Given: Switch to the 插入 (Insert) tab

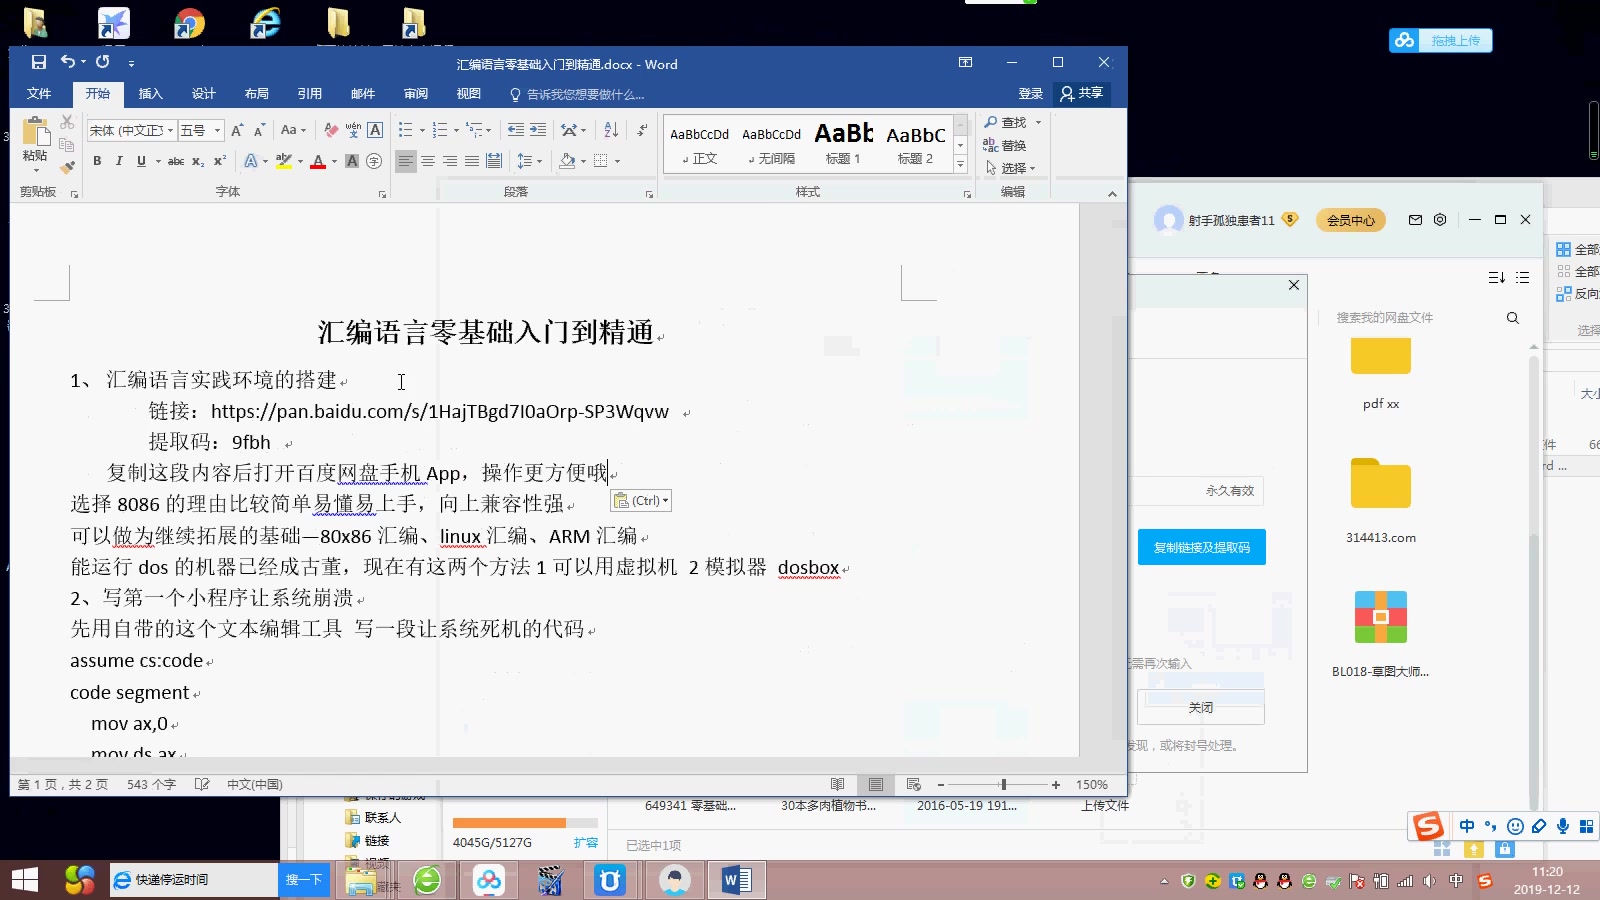Looking at the screenshot, I should [150, 93].
